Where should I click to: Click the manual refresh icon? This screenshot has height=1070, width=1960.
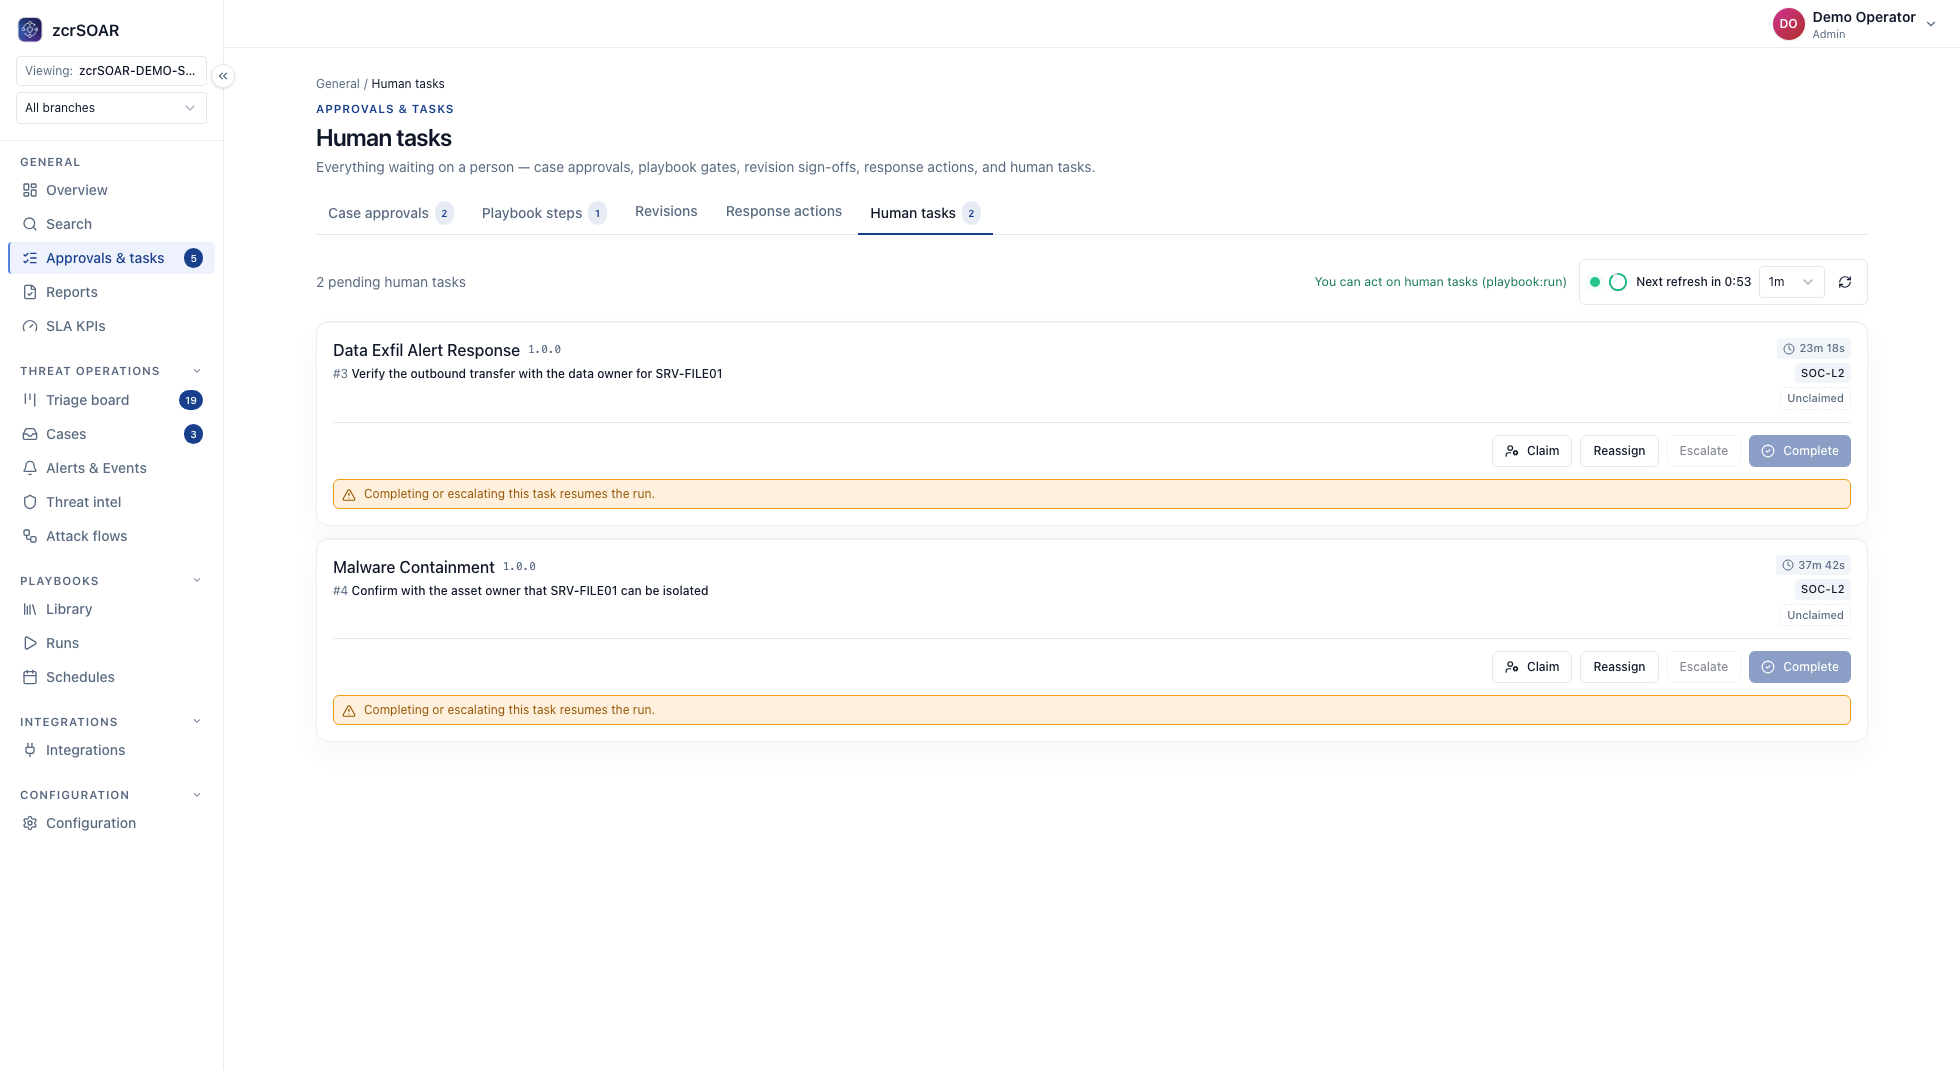(x=1845, y=282)
